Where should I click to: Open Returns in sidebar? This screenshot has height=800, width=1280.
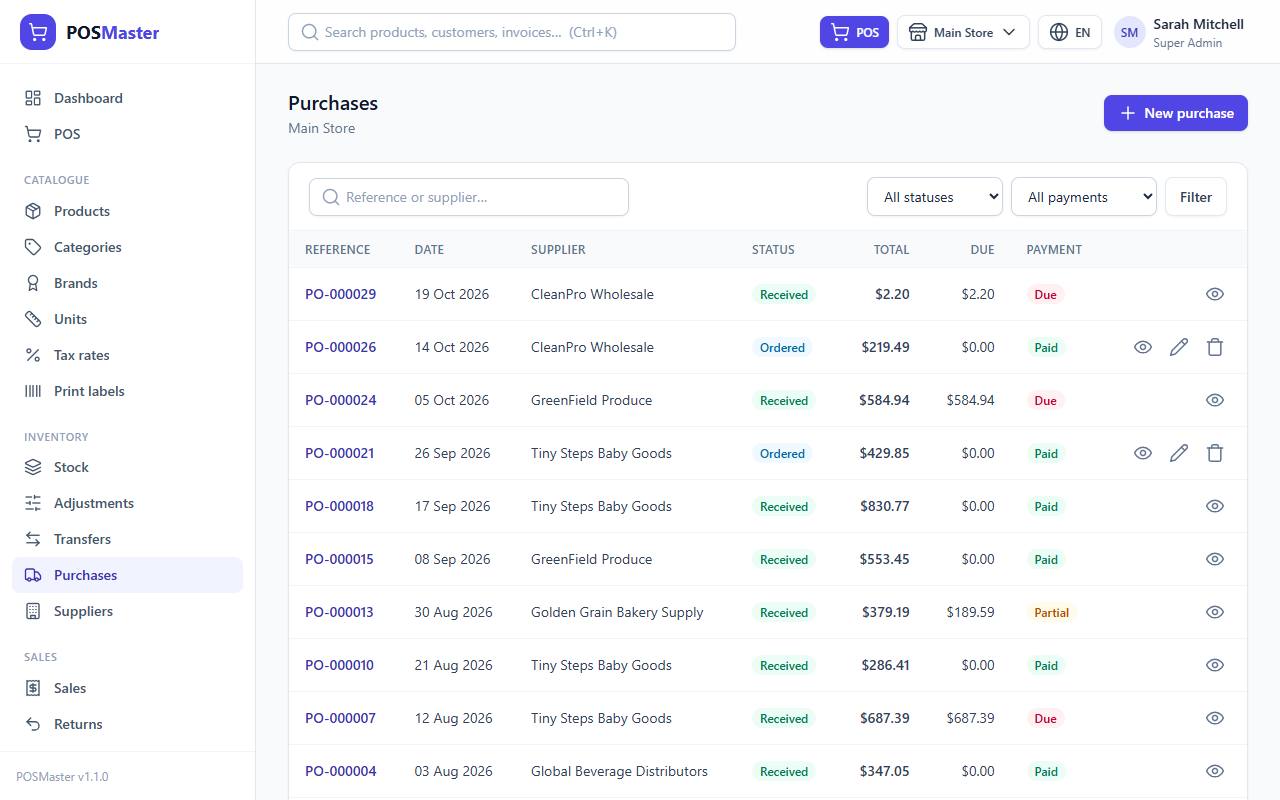pos(127,724)
